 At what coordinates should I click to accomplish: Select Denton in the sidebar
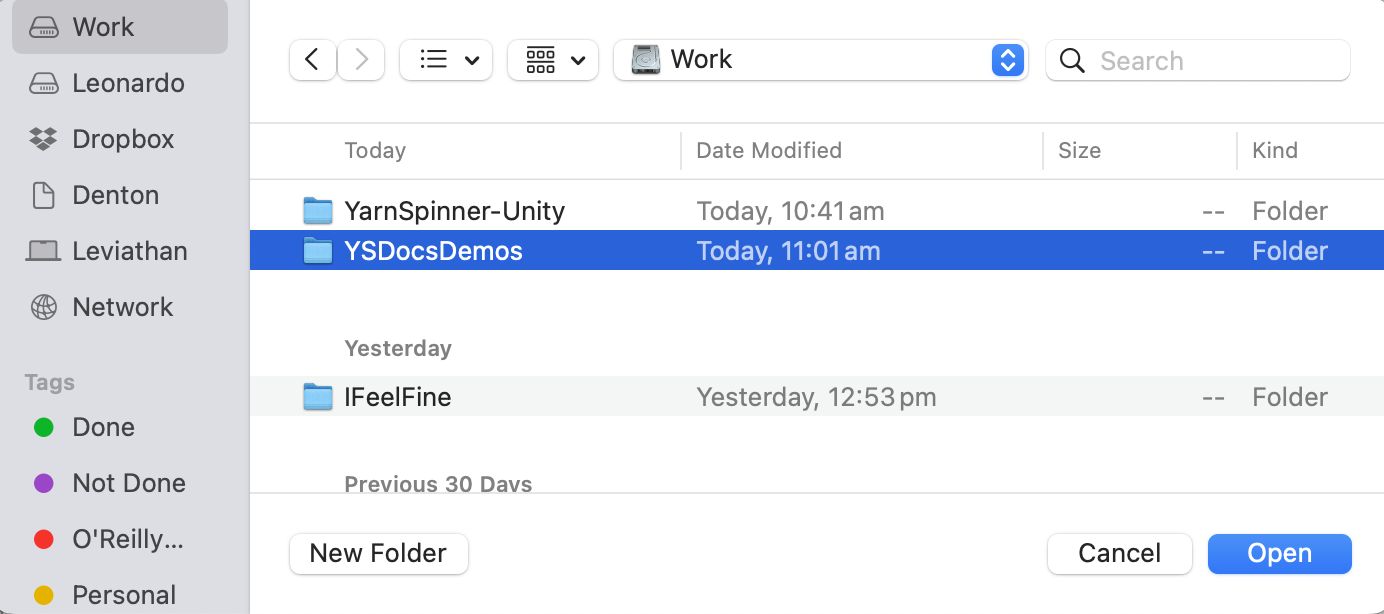click(115, 195)
